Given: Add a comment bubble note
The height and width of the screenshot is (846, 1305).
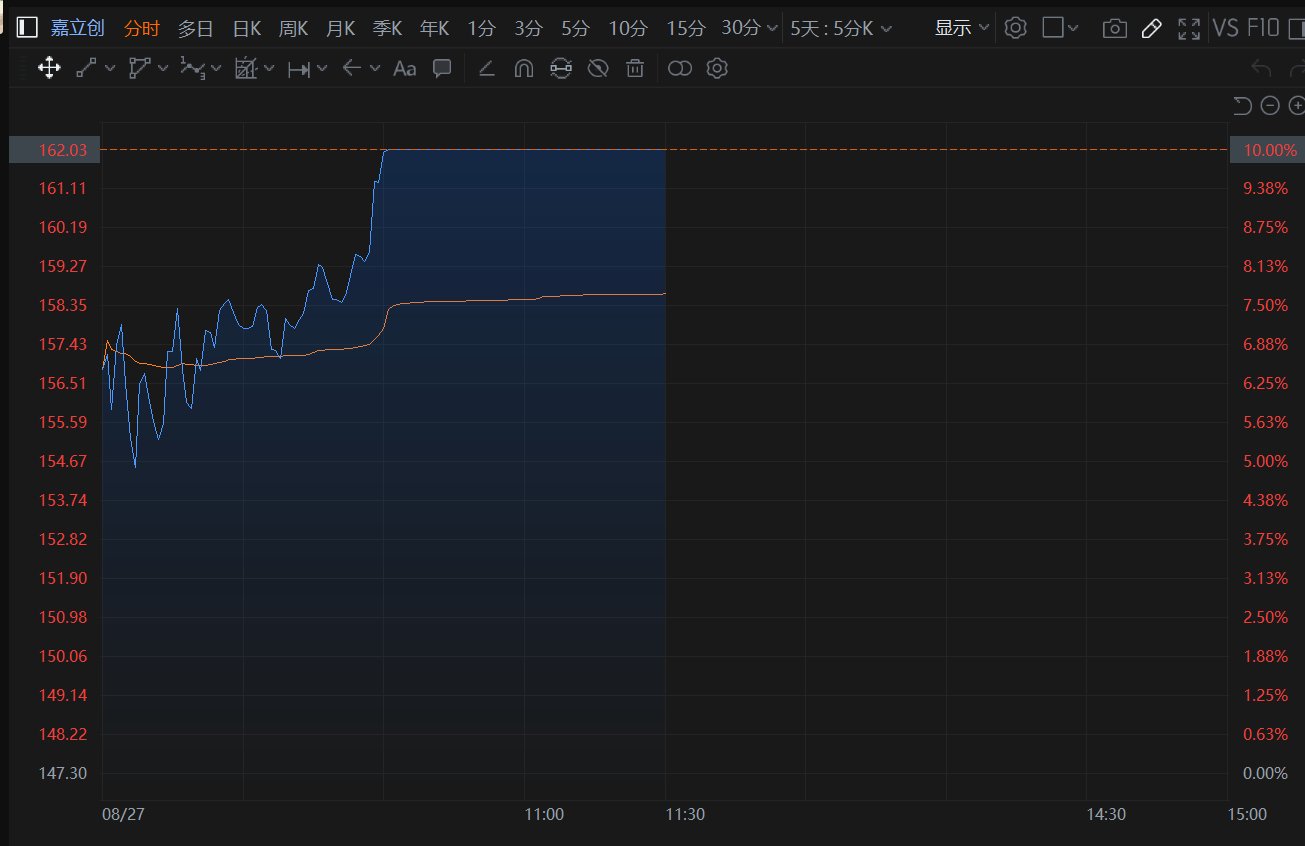Looking at the screenshot, I should (442, 69).
